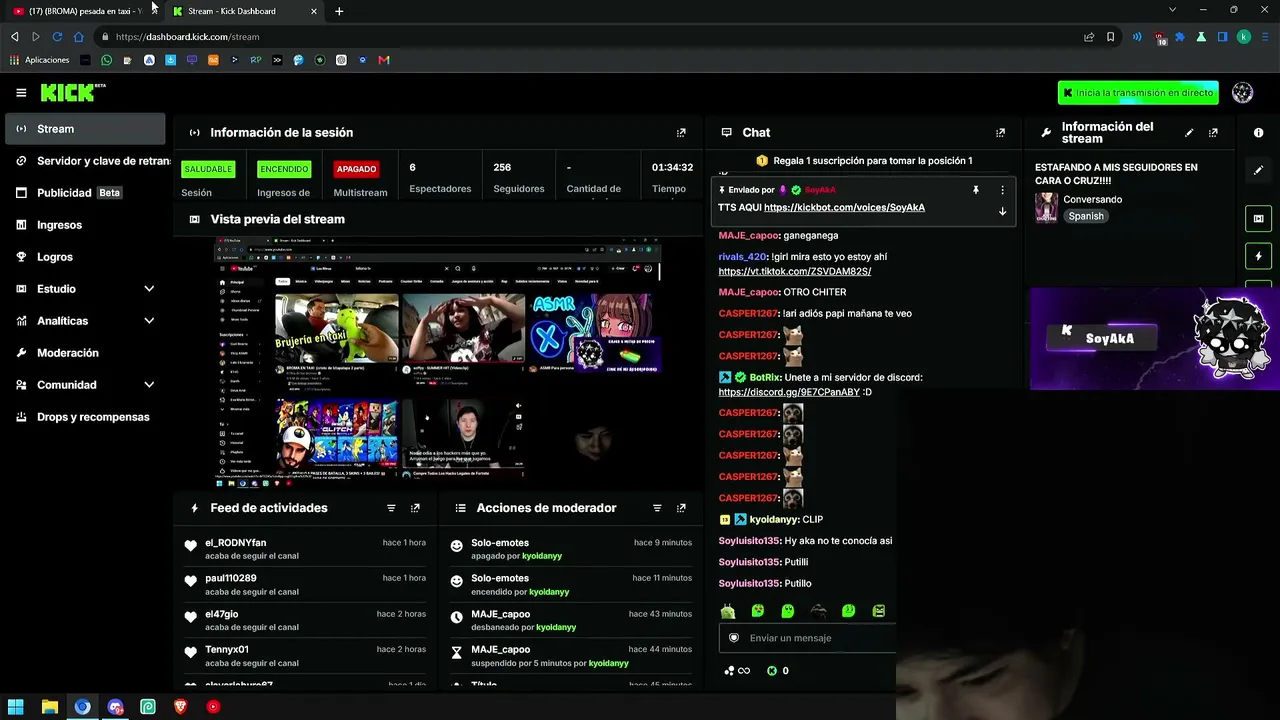
Task: Expand the Comunidad sidebar section
Action: [149, 385]
